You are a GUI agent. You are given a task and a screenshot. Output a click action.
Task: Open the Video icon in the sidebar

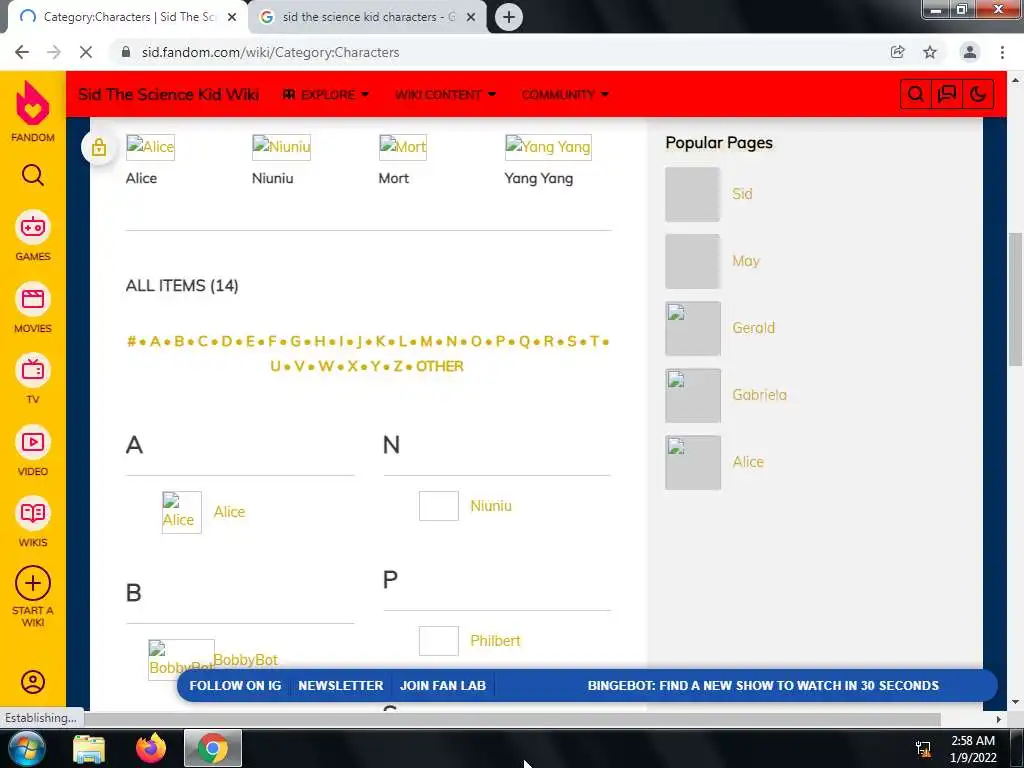[x=33, y=442]
